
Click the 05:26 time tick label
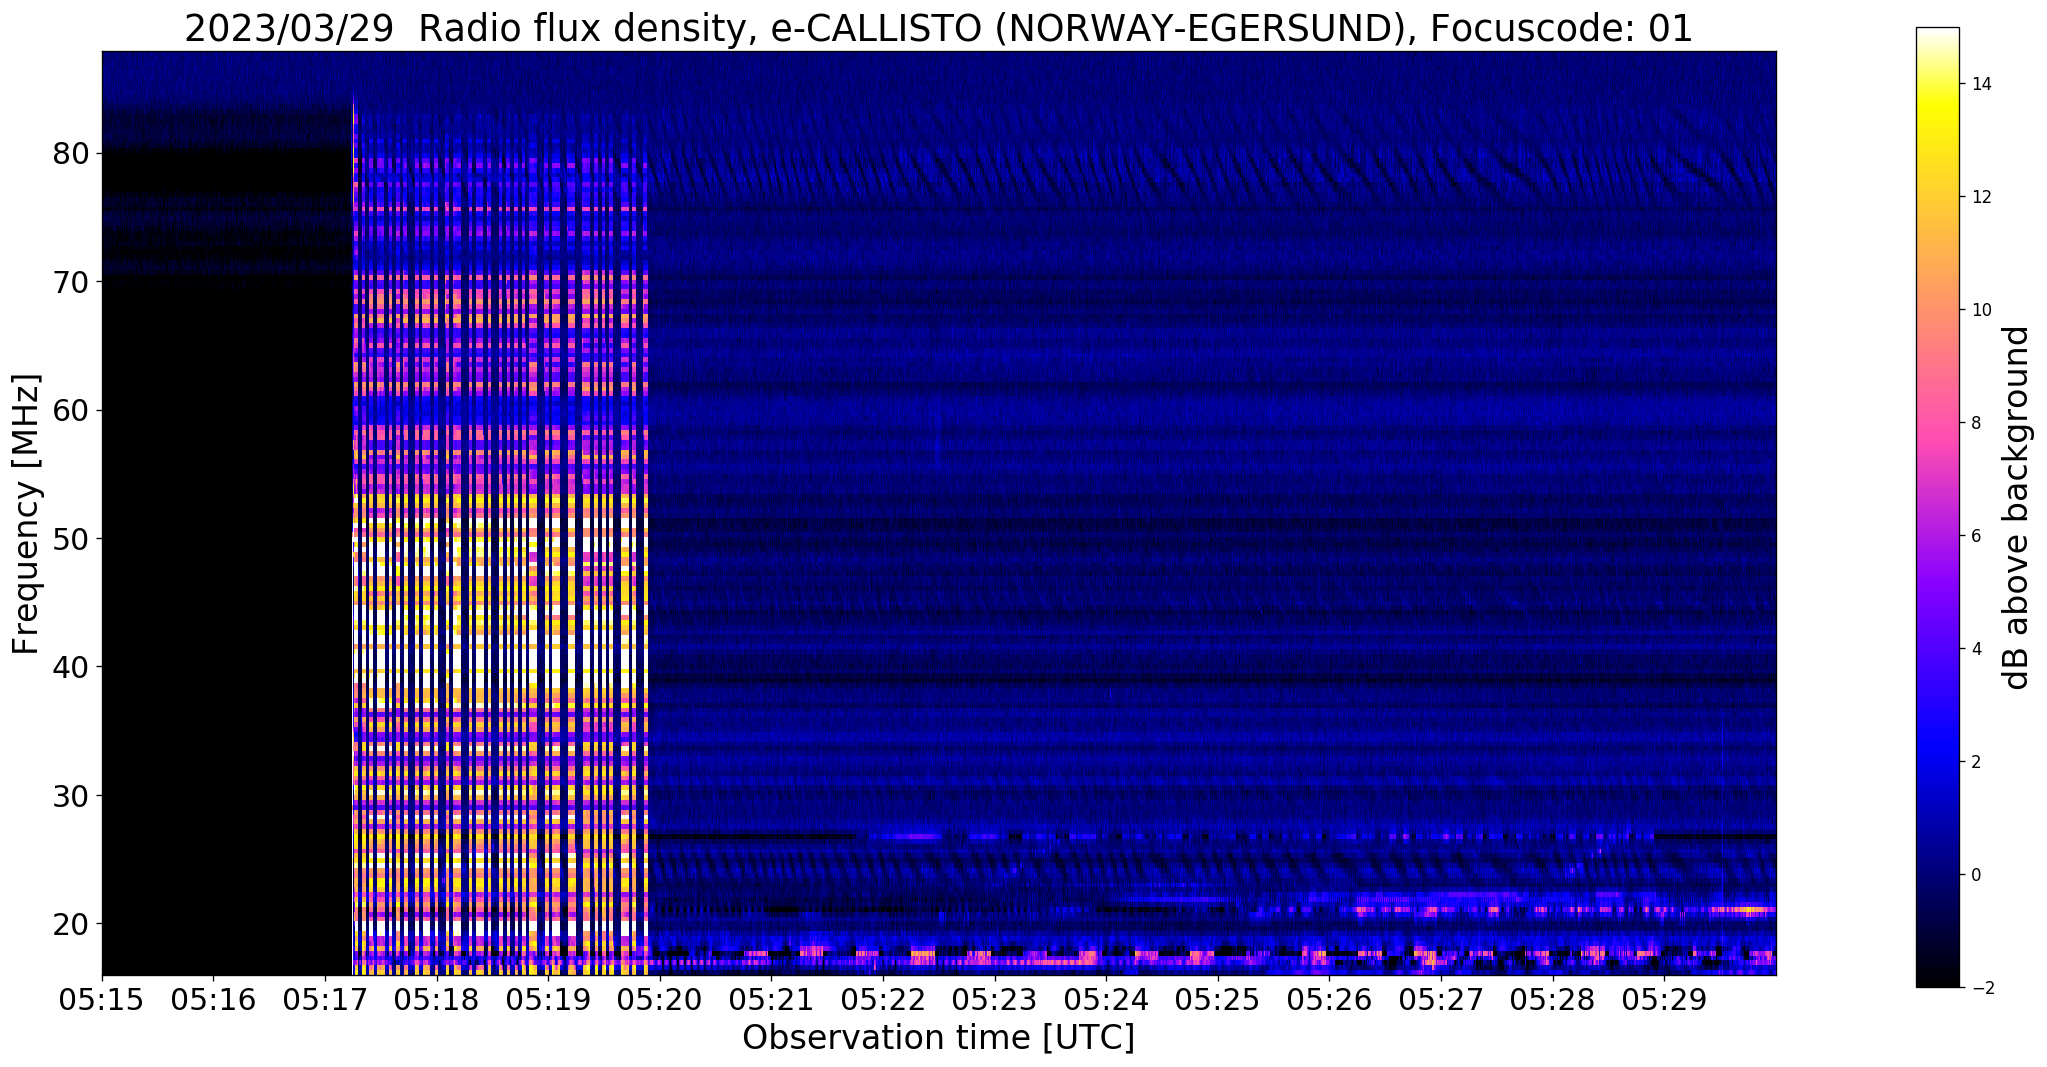point(1330,997)
